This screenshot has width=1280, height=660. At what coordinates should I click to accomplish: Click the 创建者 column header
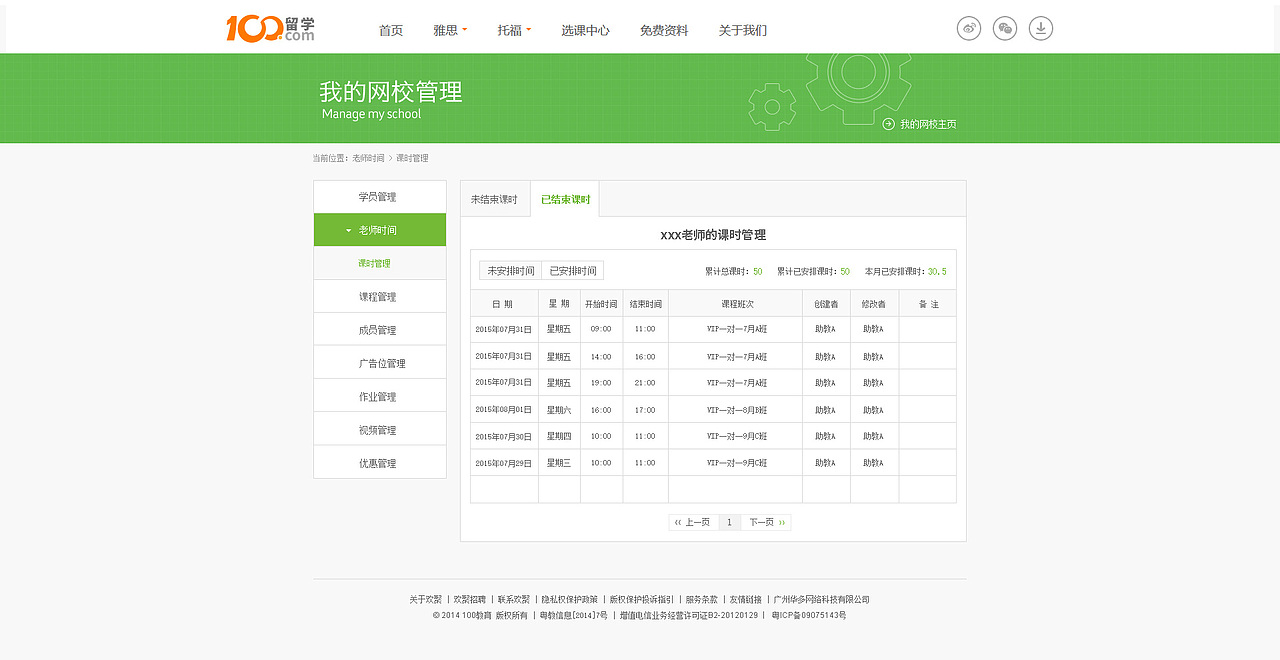(826, 304)
